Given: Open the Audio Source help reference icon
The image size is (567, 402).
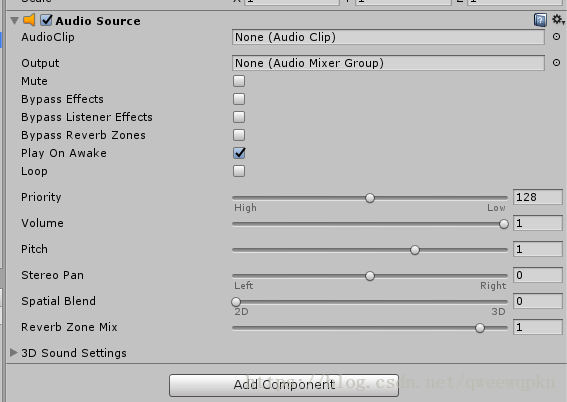Looking at the screenshot, I should coord(540,20).
